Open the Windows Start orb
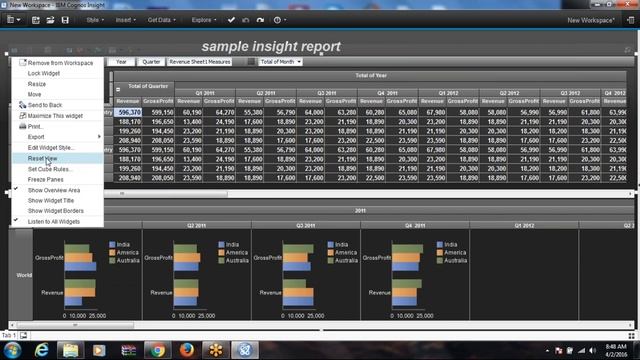Viewport: 640px width, 360px height. [x=12, y=351]
